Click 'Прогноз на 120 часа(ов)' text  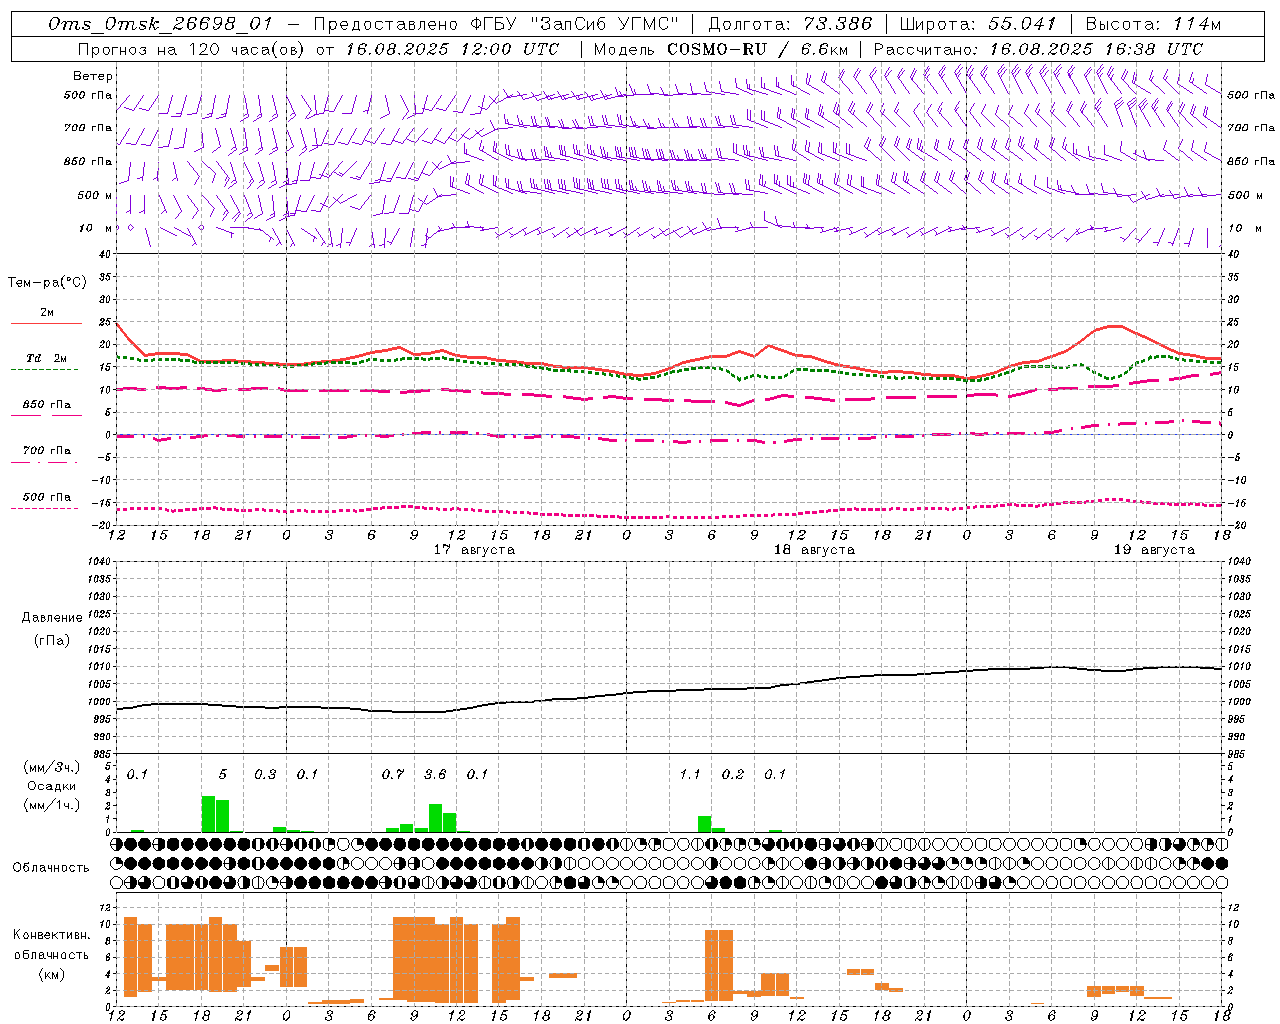point(192,49)
